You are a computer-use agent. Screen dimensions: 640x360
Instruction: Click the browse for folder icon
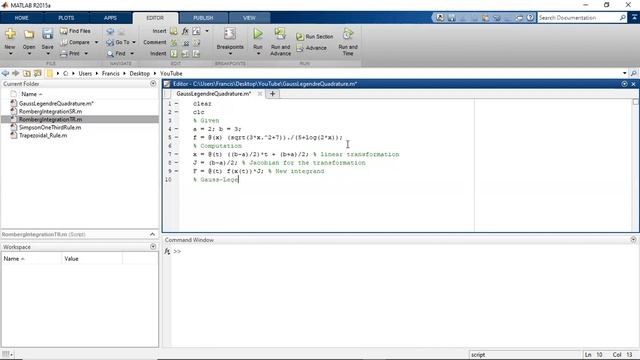point(38,73)
